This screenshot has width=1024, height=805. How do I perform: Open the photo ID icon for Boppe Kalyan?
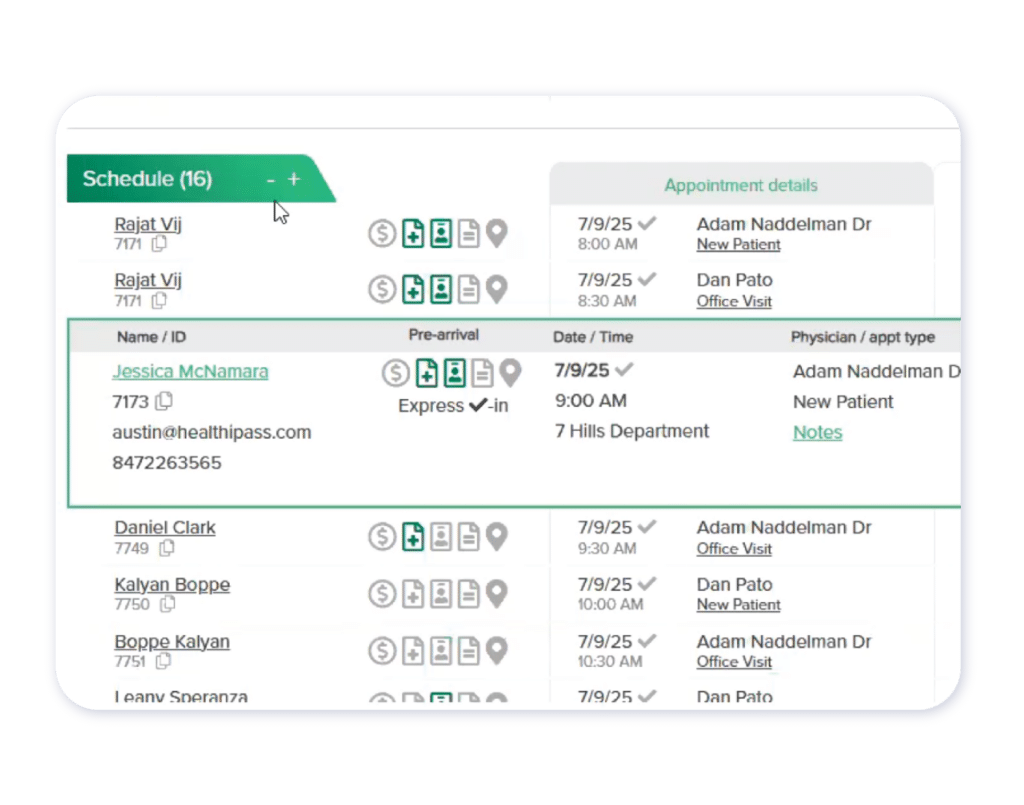pyautogui.click(x=440, y=651)
